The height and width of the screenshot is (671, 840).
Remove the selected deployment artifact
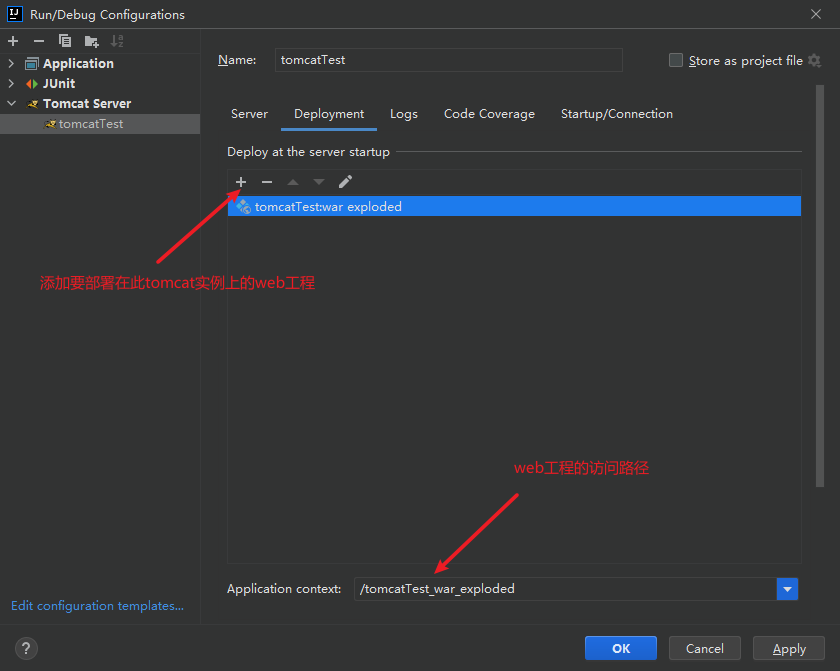(x=267, y=182)
